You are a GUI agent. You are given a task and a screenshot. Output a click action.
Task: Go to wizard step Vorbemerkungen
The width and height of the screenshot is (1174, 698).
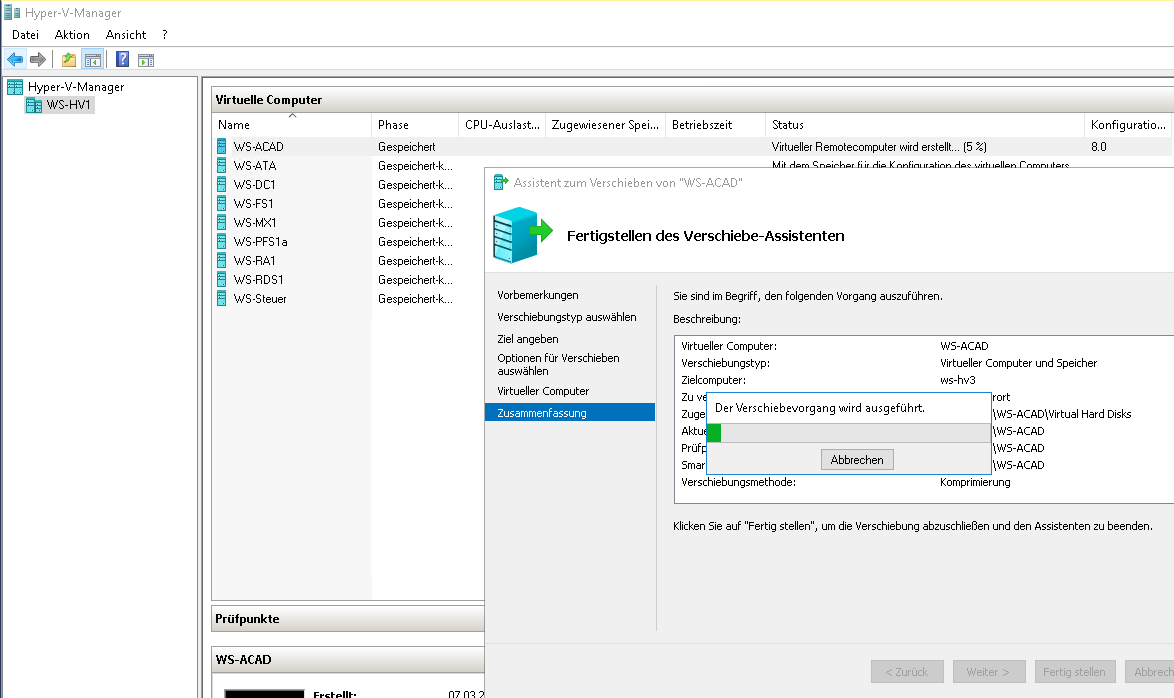coord(538,295)
